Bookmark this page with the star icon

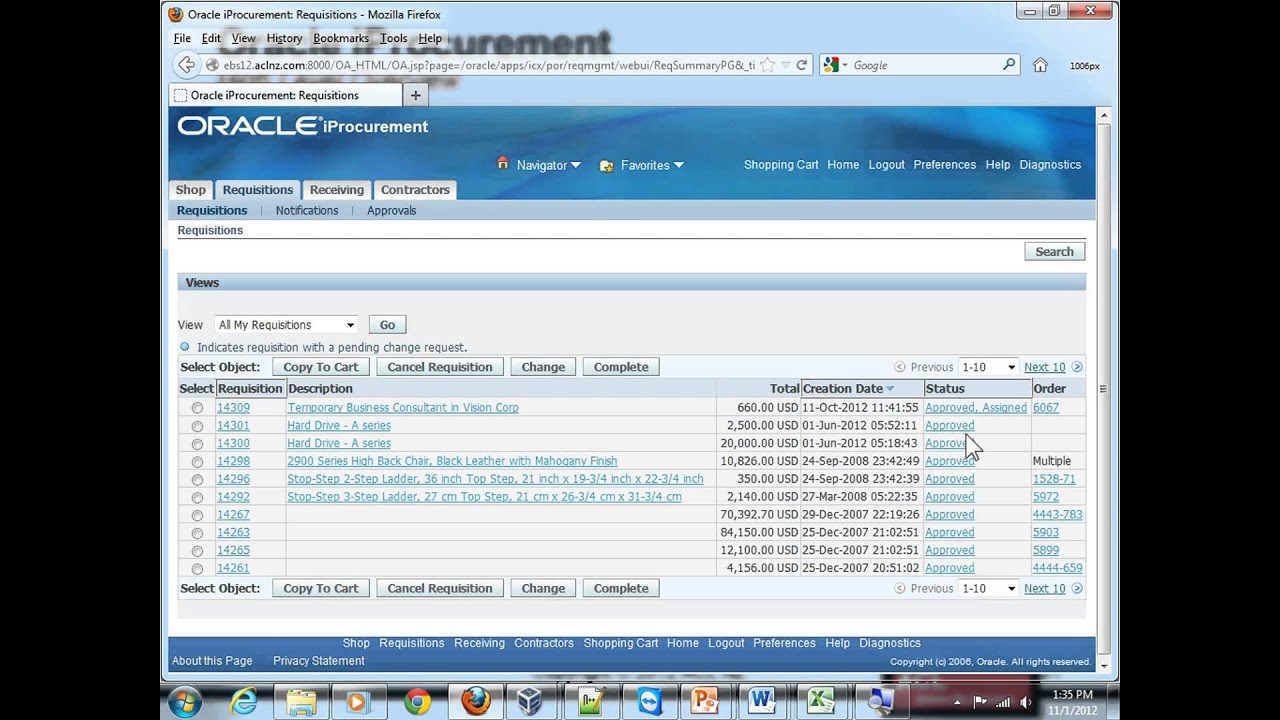pos(767,65)
